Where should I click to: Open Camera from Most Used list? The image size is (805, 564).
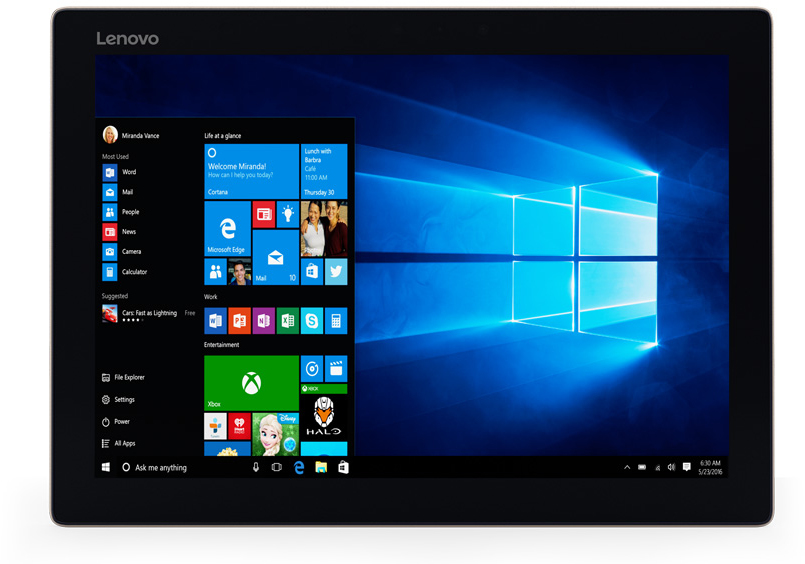pos(122,251)
